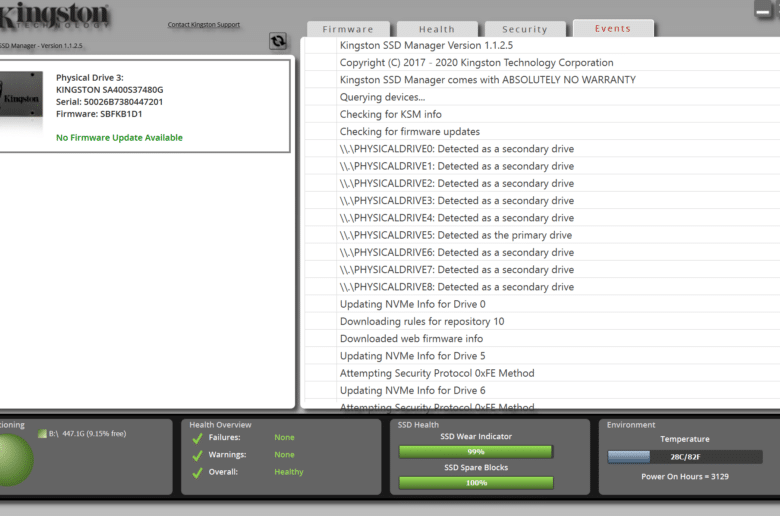This screenshot has height=516, width=780.
Task: Click the 'None' value beside Warnings
Action: click(284, 455)
